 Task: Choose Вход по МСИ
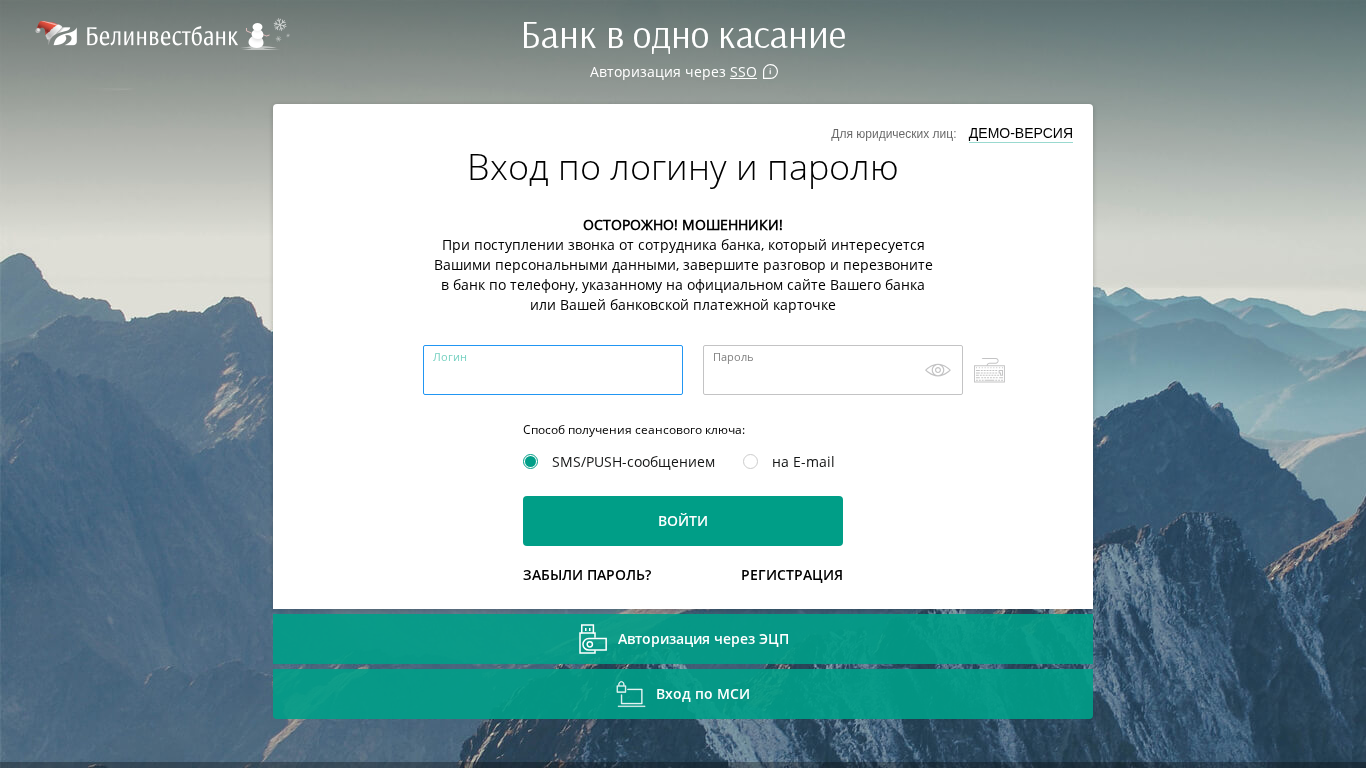point(683,694)
